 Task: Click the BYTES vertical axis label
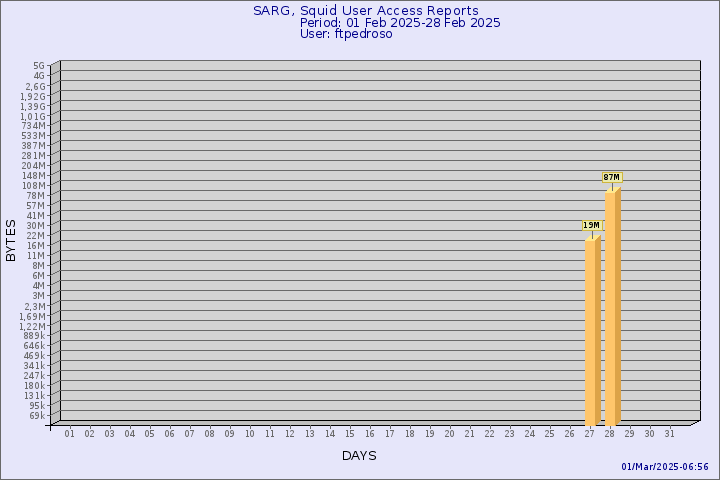(x=11, y=240)
